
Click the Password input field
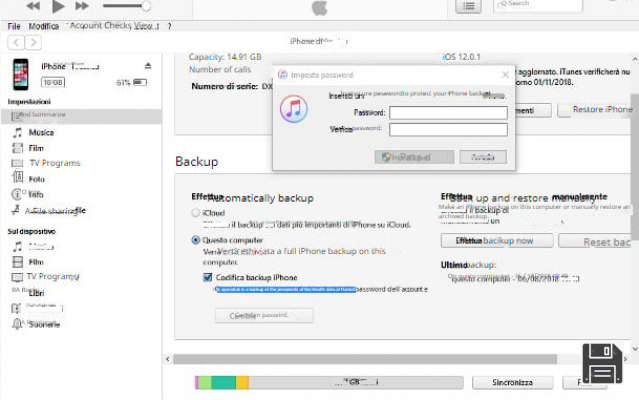click(x=448, y=112)
